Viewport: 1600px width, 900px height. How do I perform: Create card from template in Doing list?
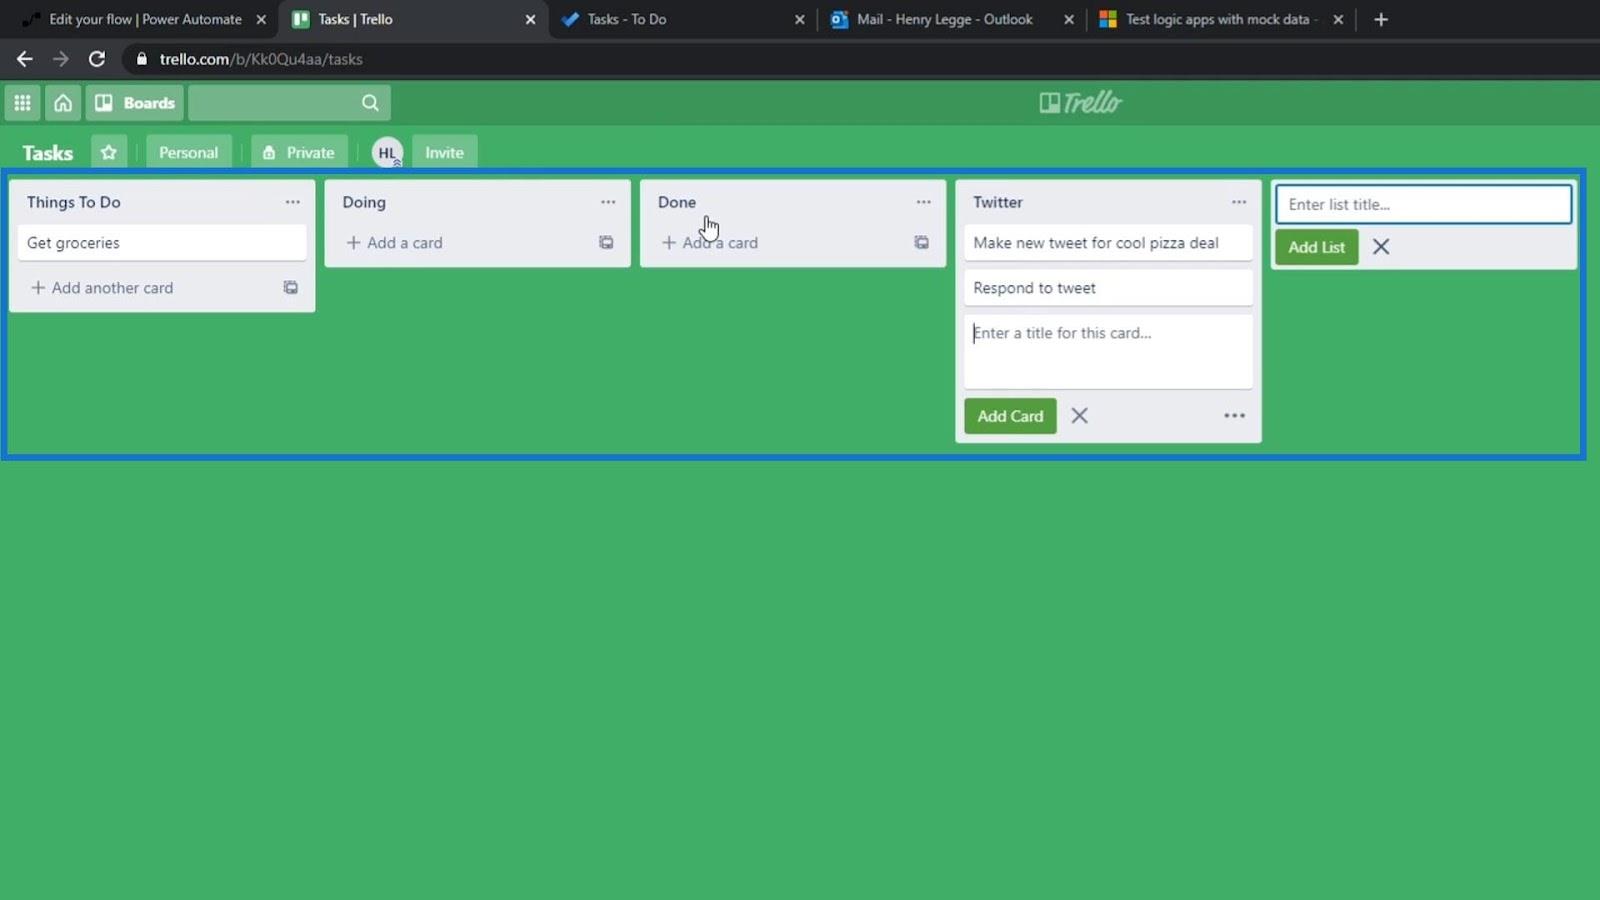[x=606, y=243]
